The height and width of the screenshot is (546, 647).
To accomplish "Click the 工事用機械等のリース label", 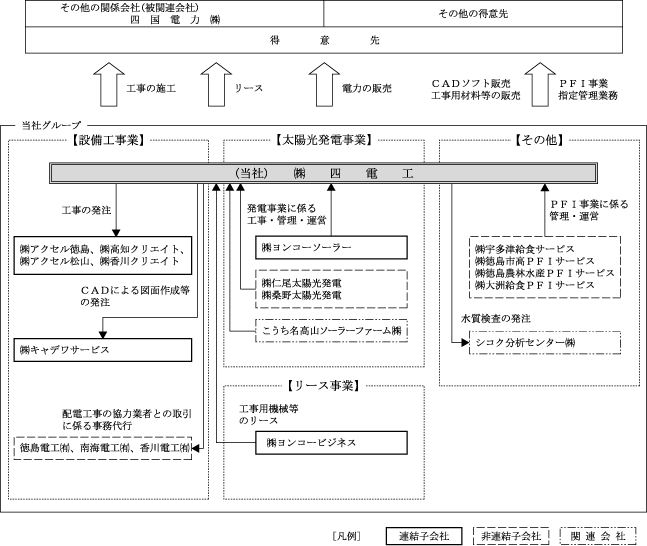I will click(x=269, y=414).
